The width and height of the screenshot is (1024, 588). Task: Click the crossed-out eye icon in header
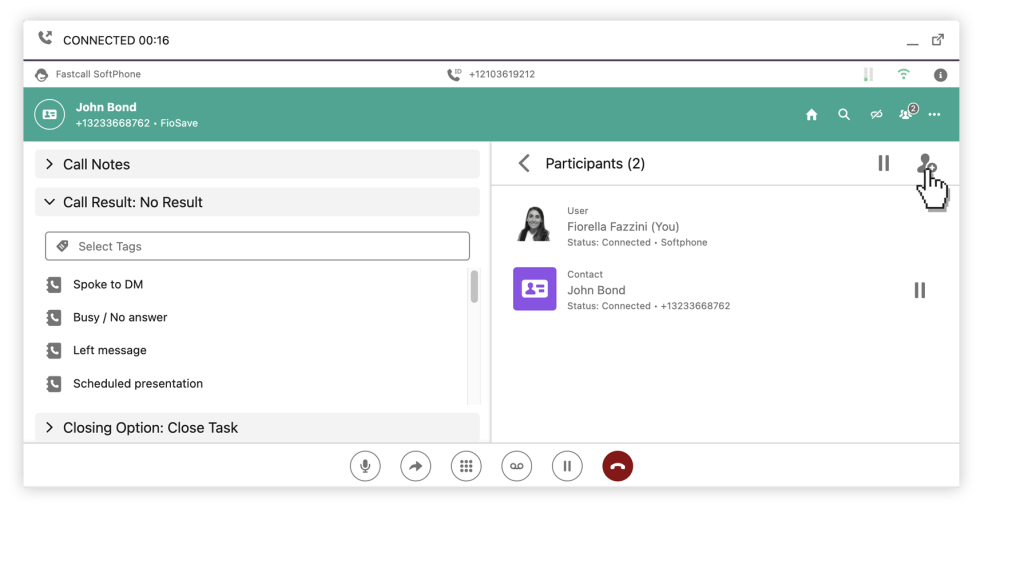tap(876, 114)
